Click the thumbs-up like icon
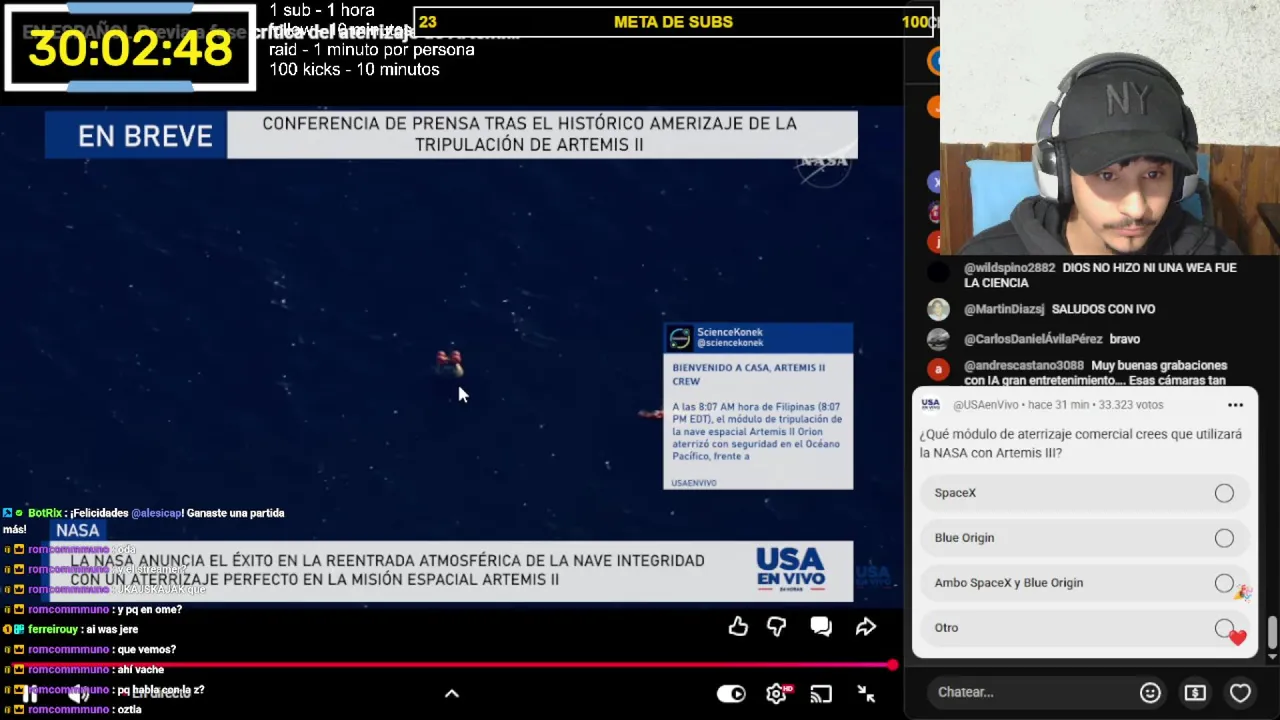The height and width of the screenshot is (720, 1280). [738, 627]
